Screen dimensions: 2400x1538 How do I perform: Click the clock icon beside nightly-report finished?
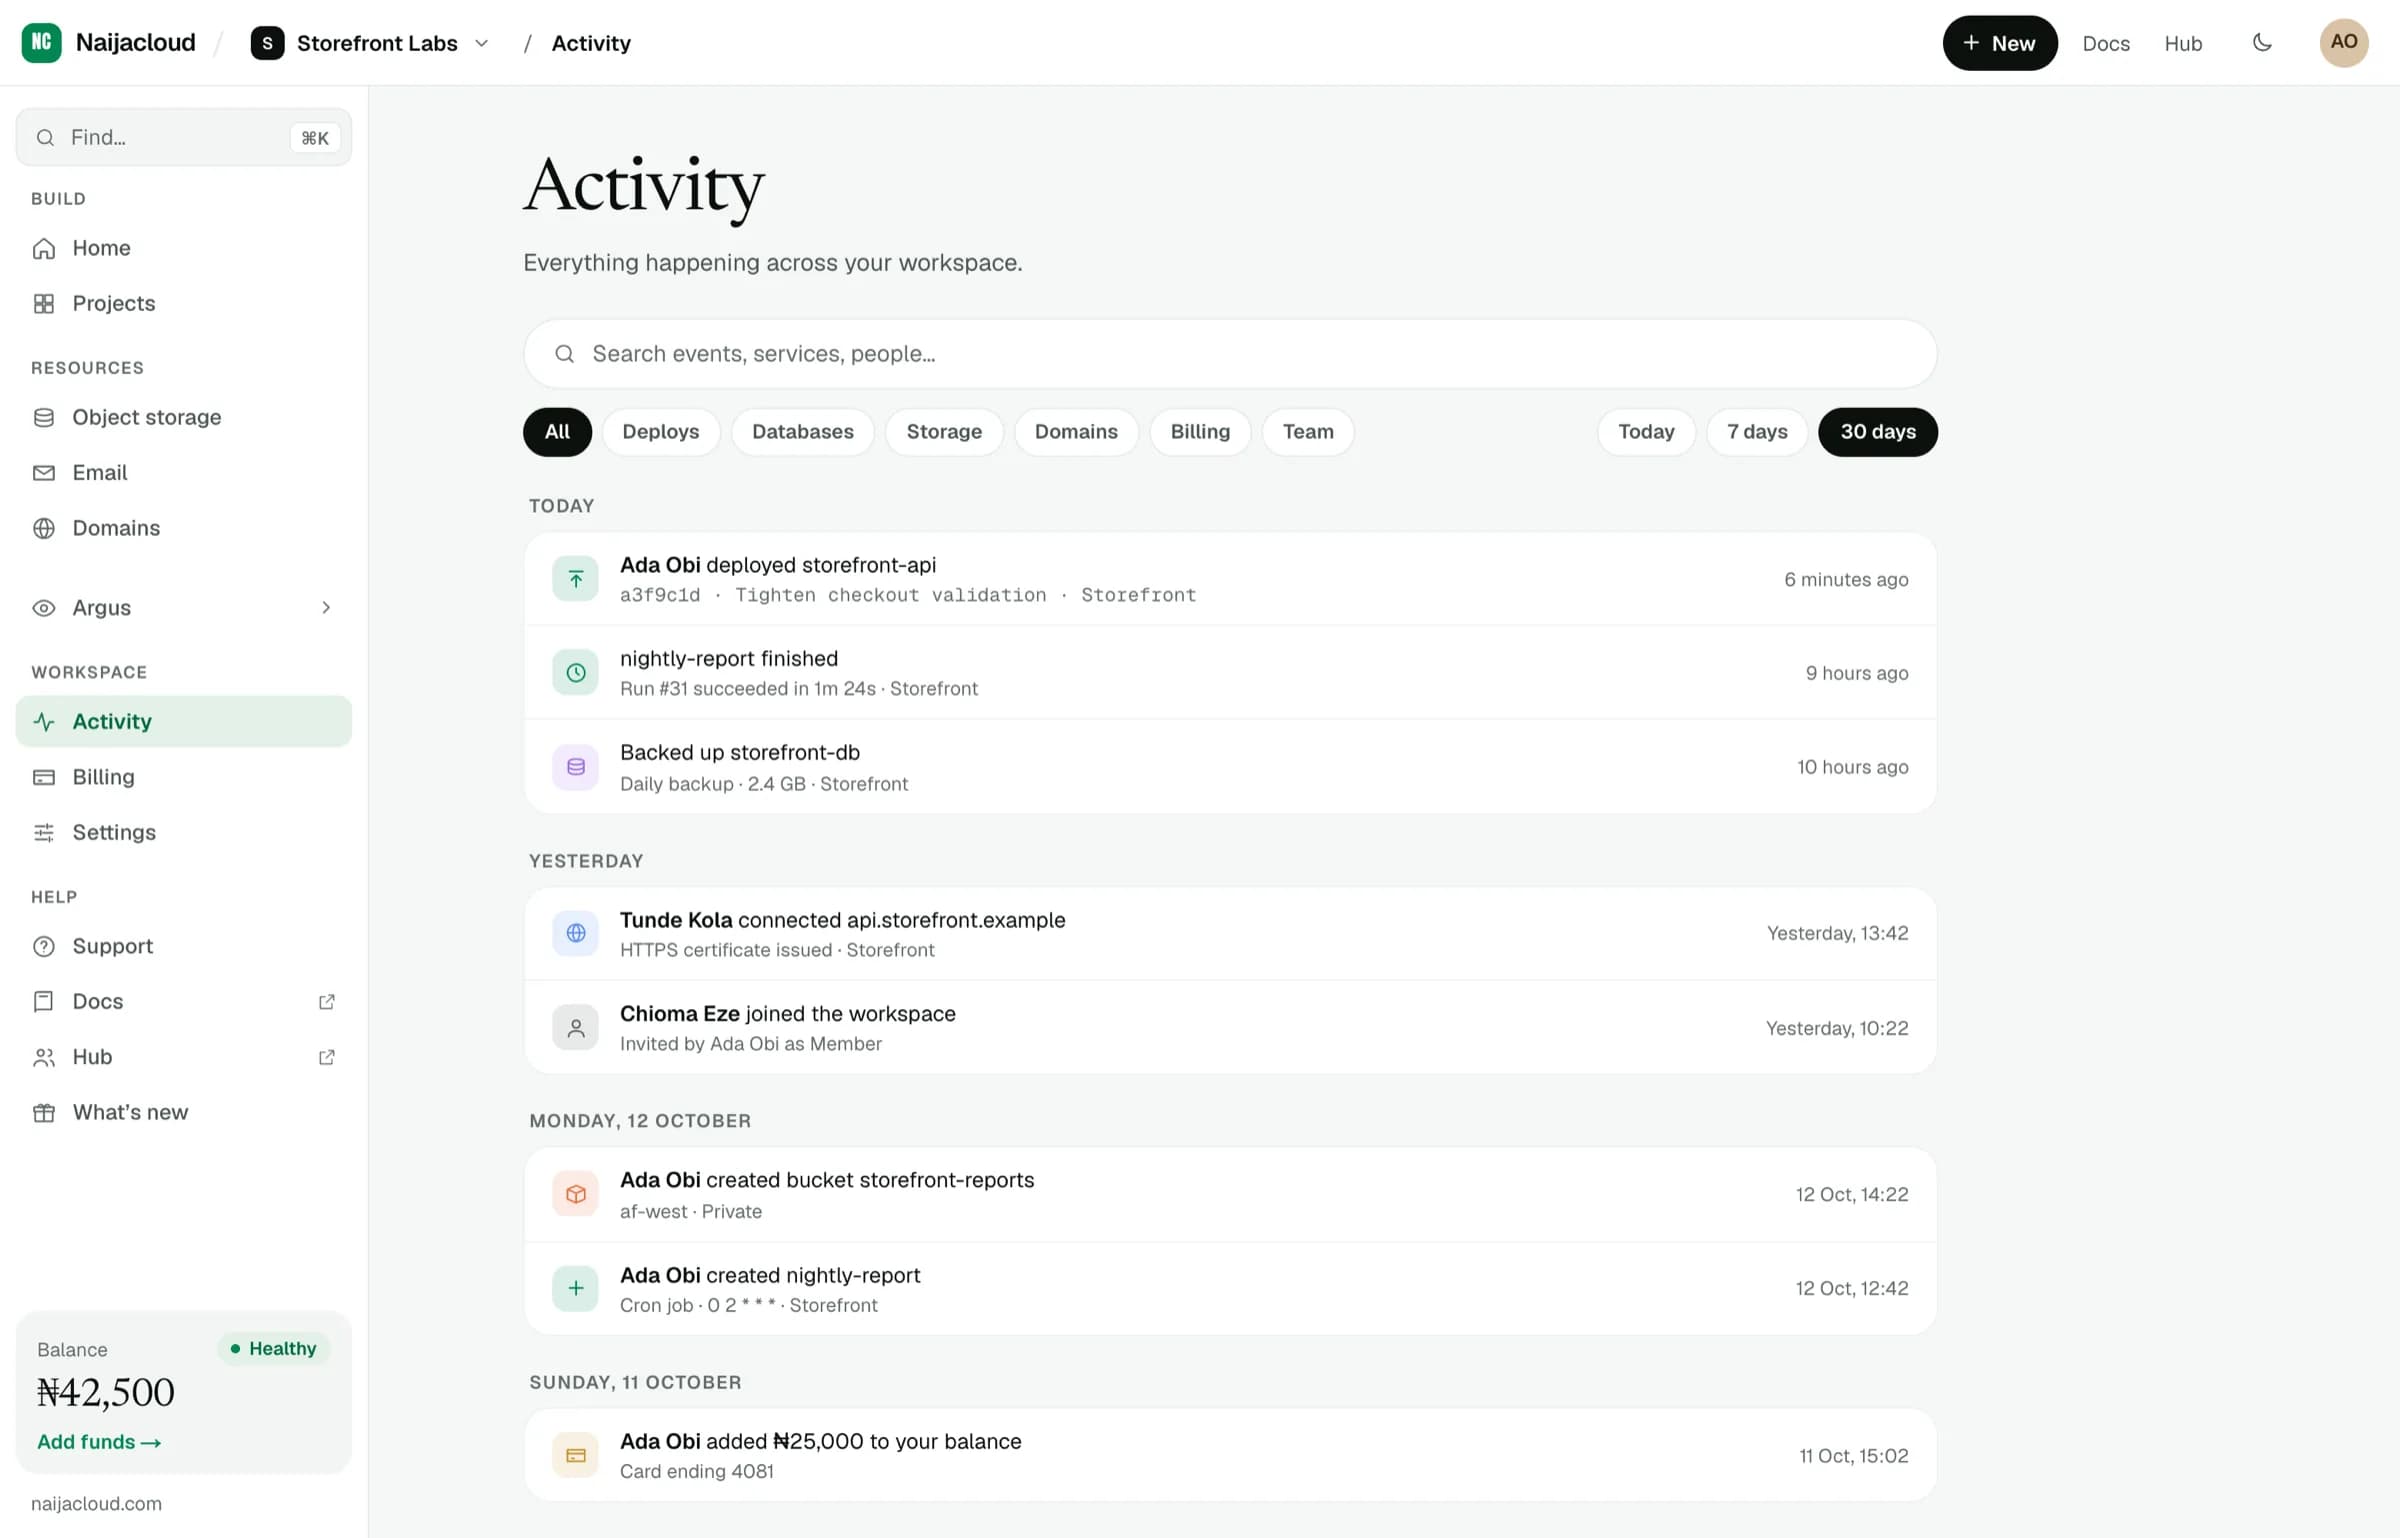576,673
